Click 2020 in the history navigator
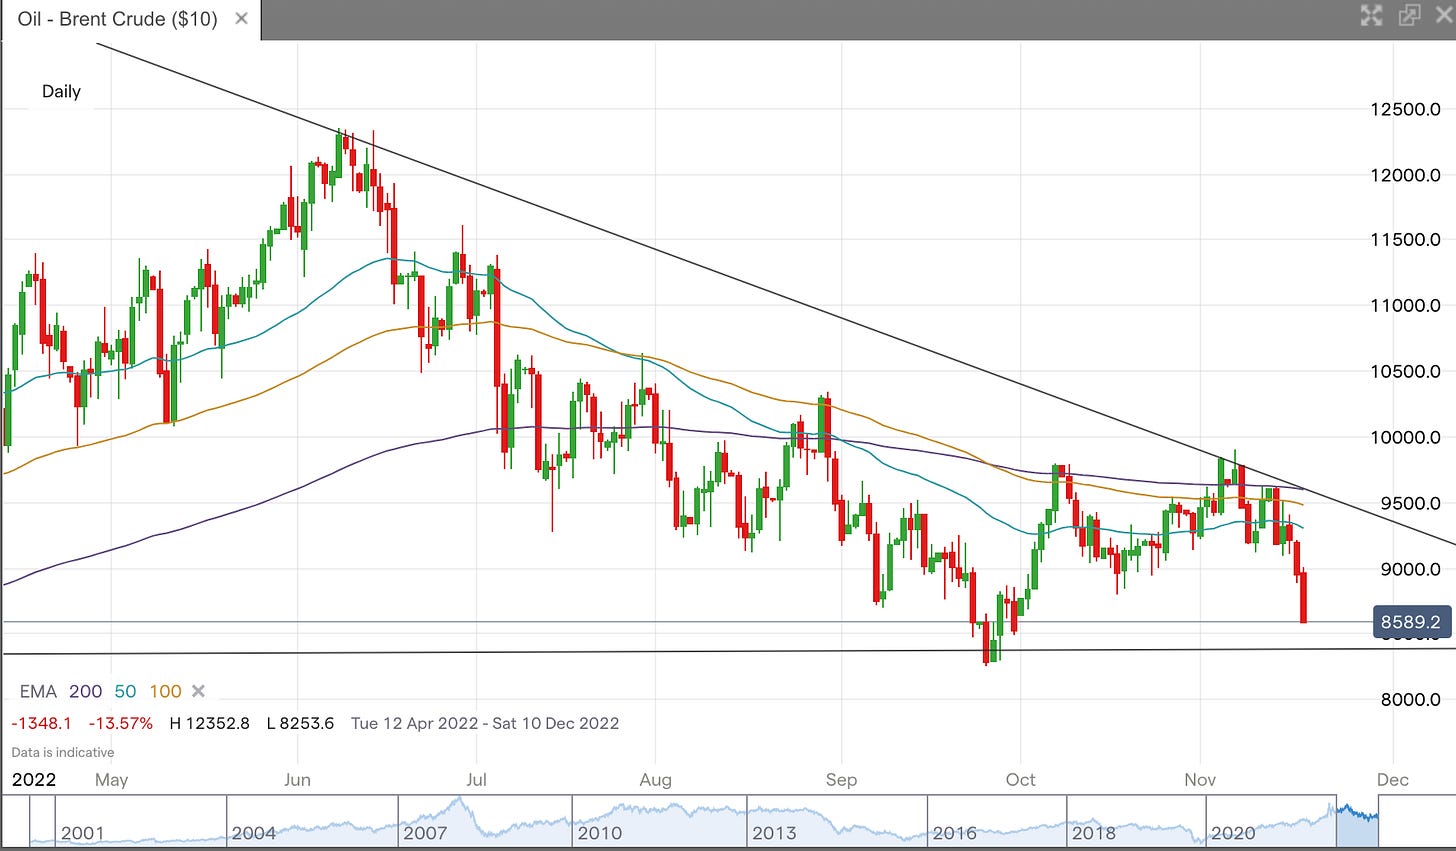The image size is (1456, 851). (x=1233, y=833)
